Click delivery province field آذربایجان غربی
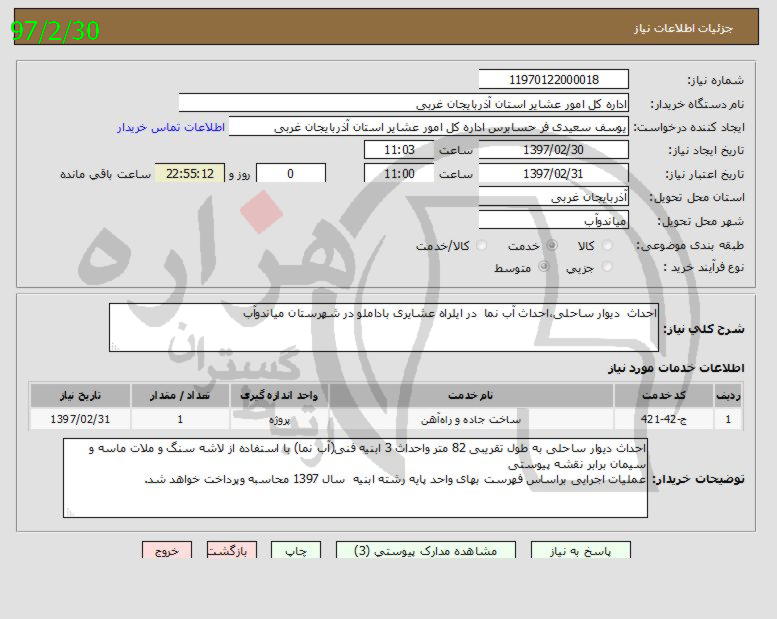777x619 pixels. tap(554, 197)
